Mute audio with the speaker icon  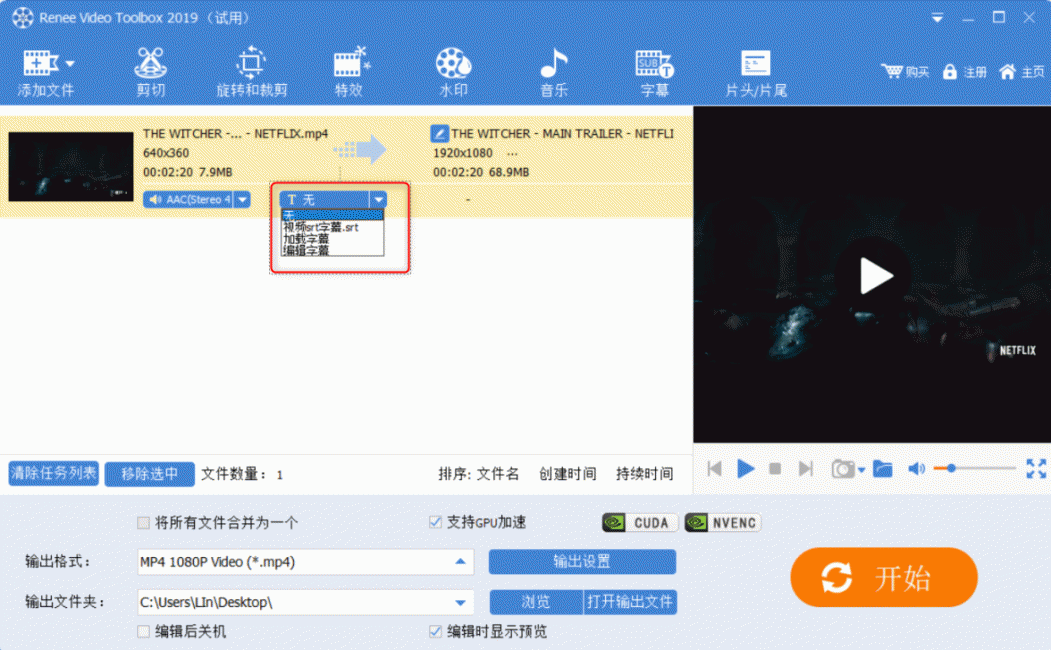pyautogui.click(x=916, y=468)
